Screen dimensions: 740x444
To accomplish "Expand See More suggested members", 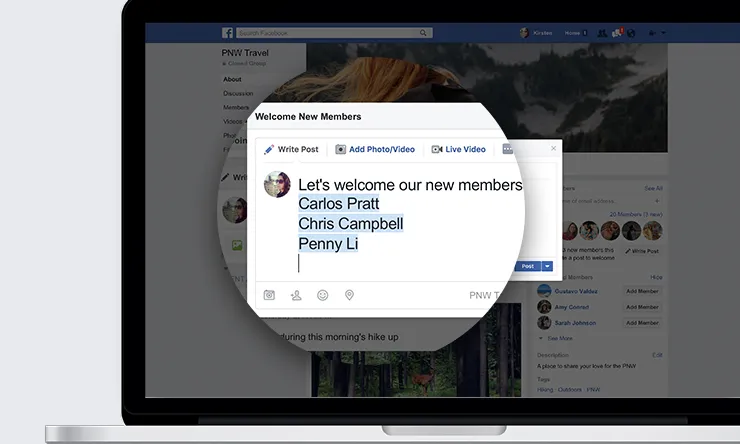I will pyautogui.click(x=556, y=338).
